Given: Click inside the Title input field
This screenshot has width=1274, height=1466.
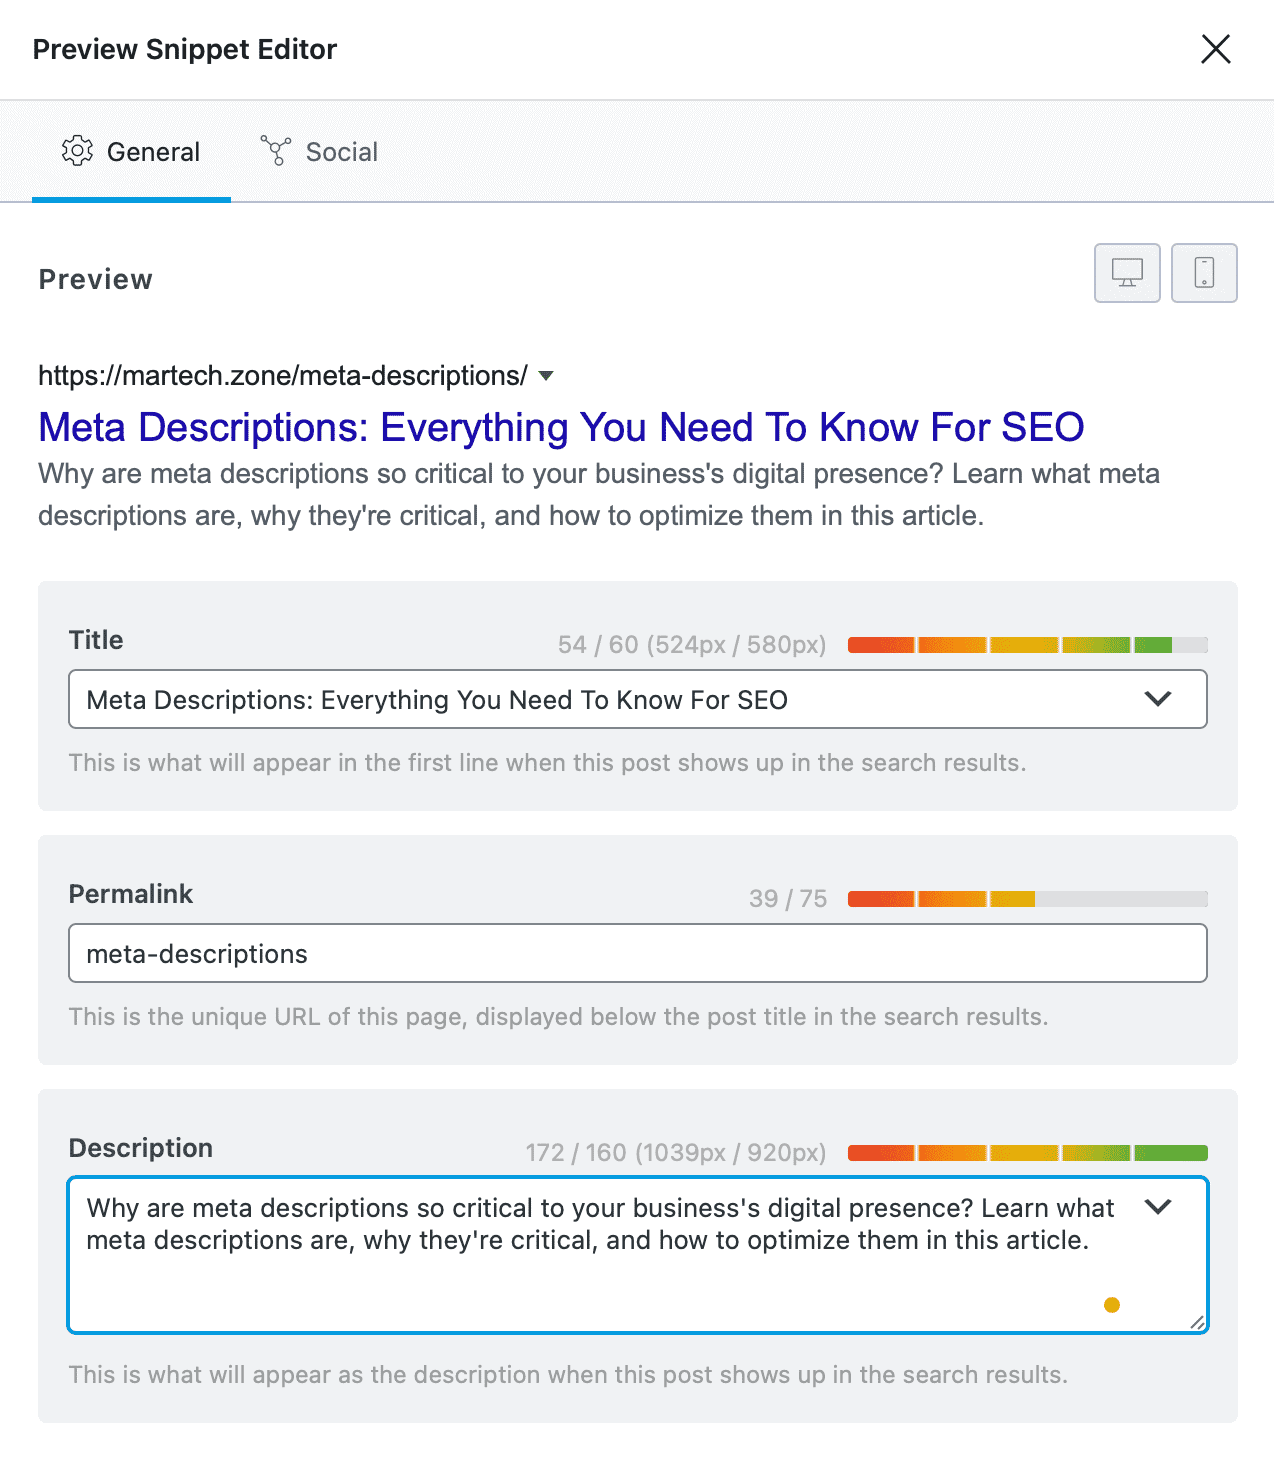Looking at the screenshot, I should tap(600, 700).
